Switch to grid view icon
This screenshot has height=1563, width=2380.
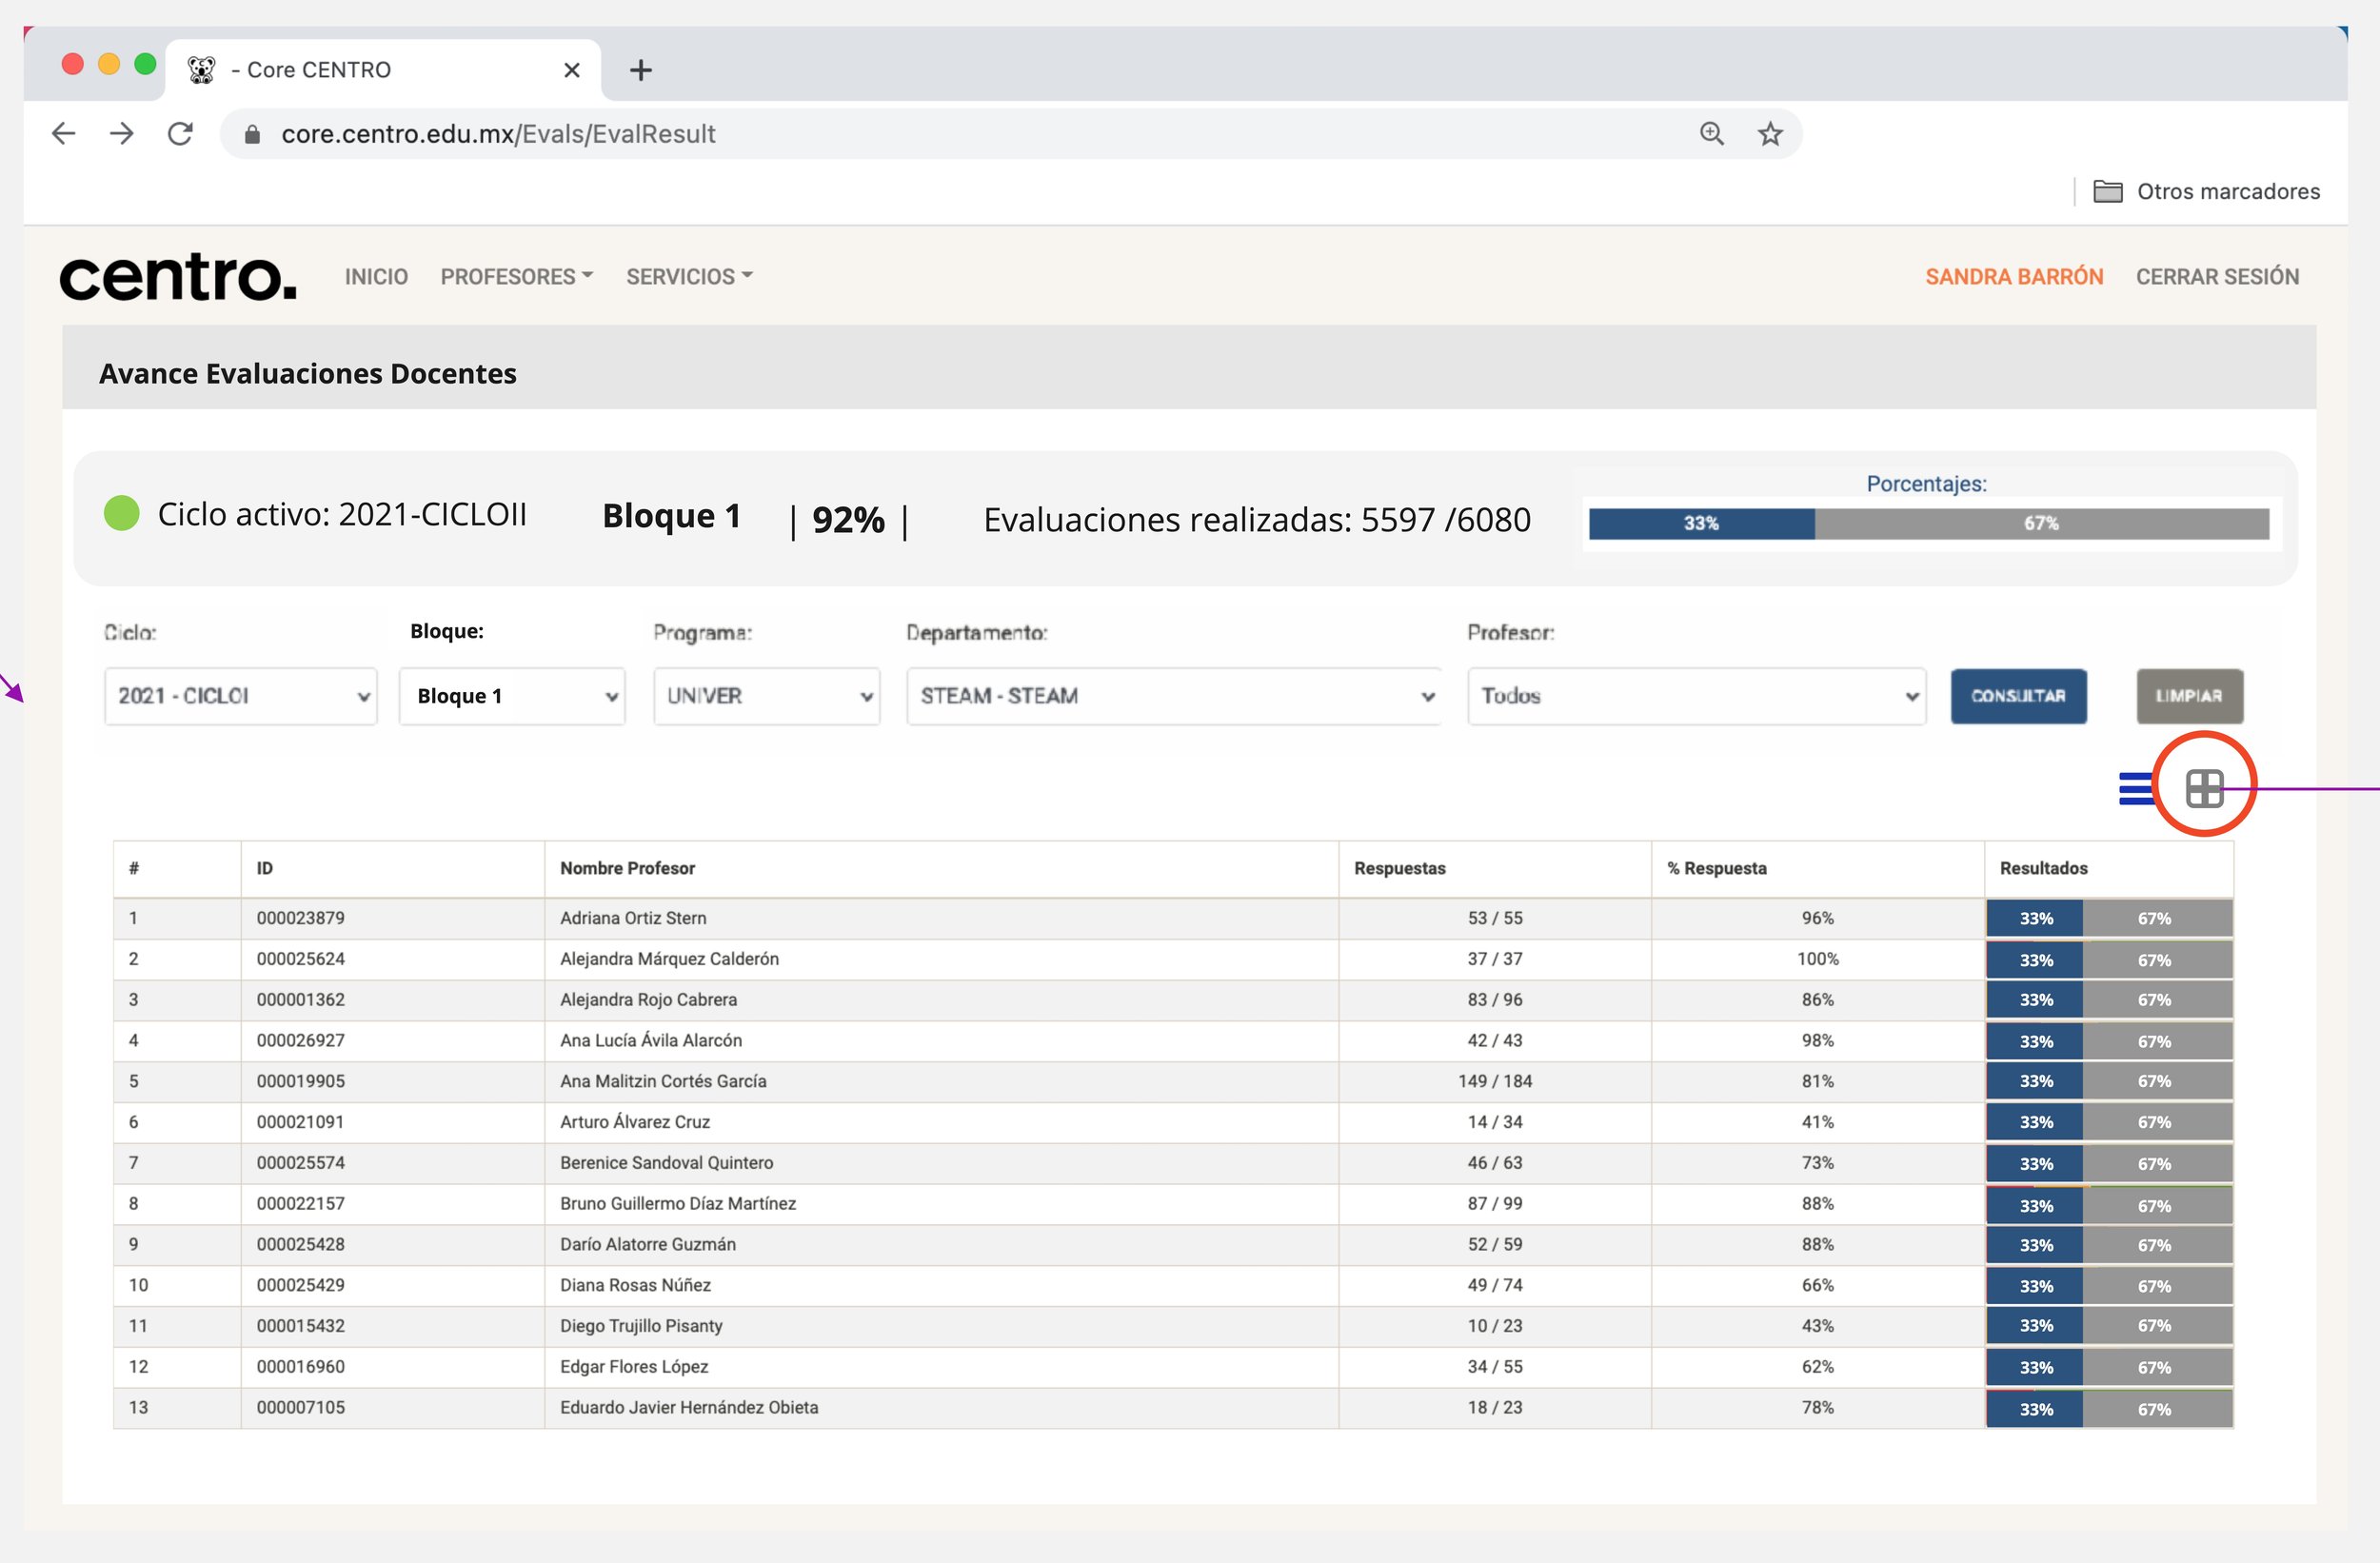pos(2204,788)
